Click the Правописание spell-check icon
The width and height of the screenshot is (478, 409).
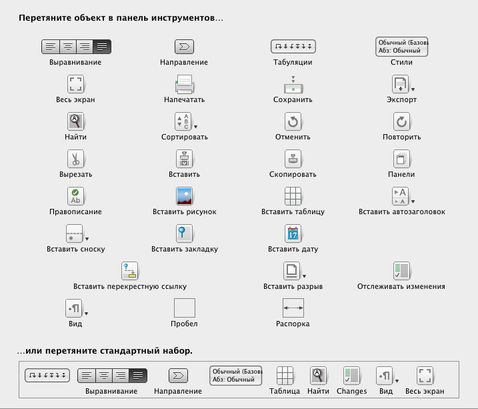[x=76, y=196]
